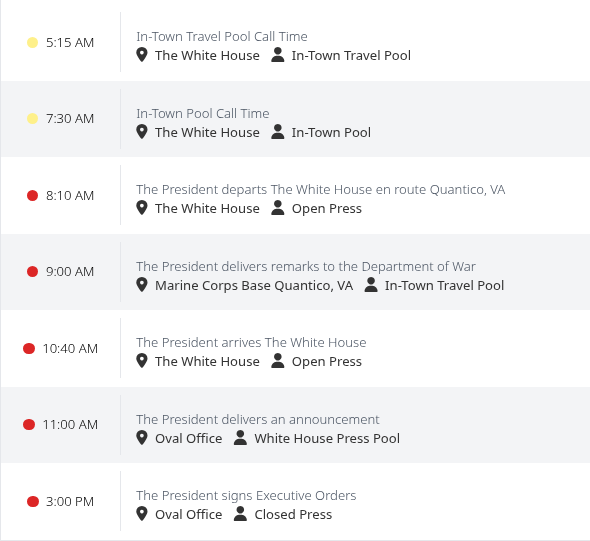The width and height of the screenshot is (590, 541).
Task: Click the person icon before In-Town Pool
Action: [x=278, y=132]
